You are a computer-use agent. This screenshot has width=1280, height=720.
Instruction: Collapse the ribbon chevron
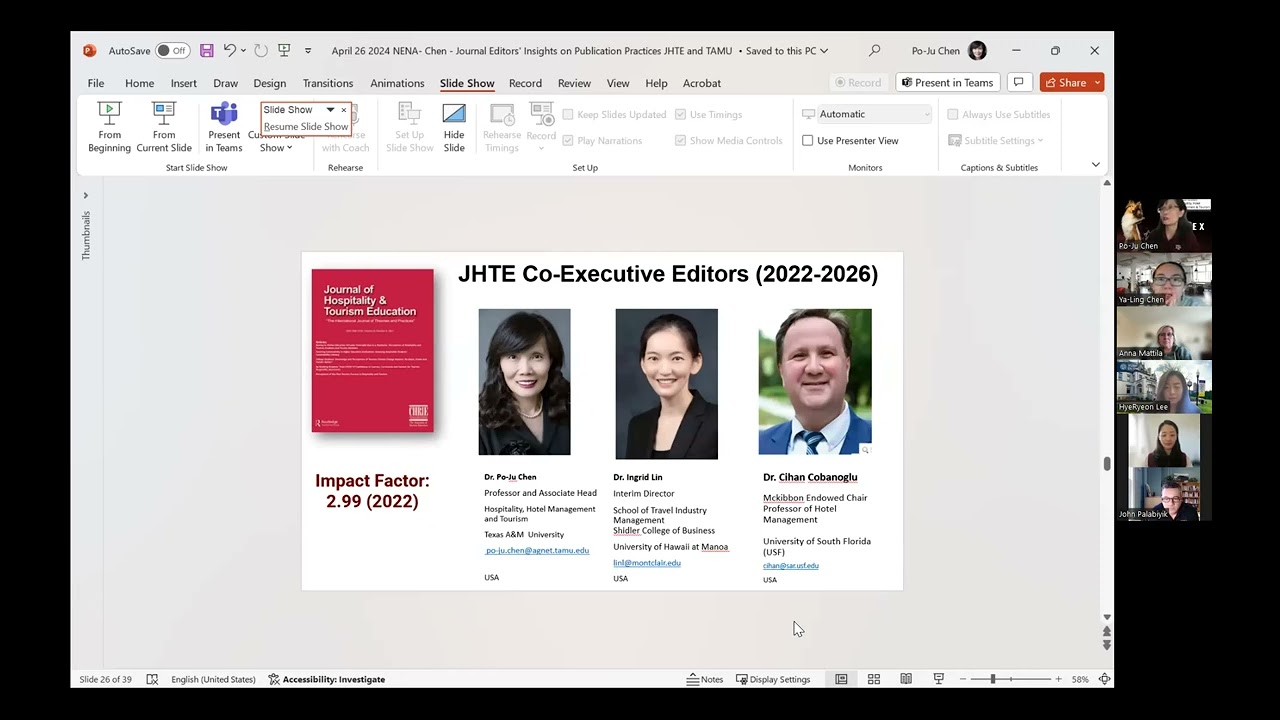click(x=1095, y=165)
